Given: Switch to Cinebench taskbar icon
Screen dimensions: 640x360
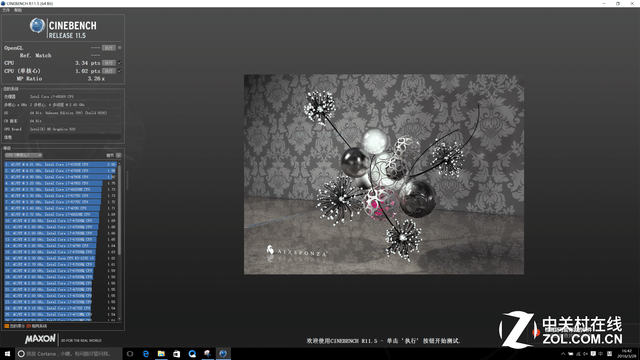Looking at the screenshot, I should (x=223, y=353).
